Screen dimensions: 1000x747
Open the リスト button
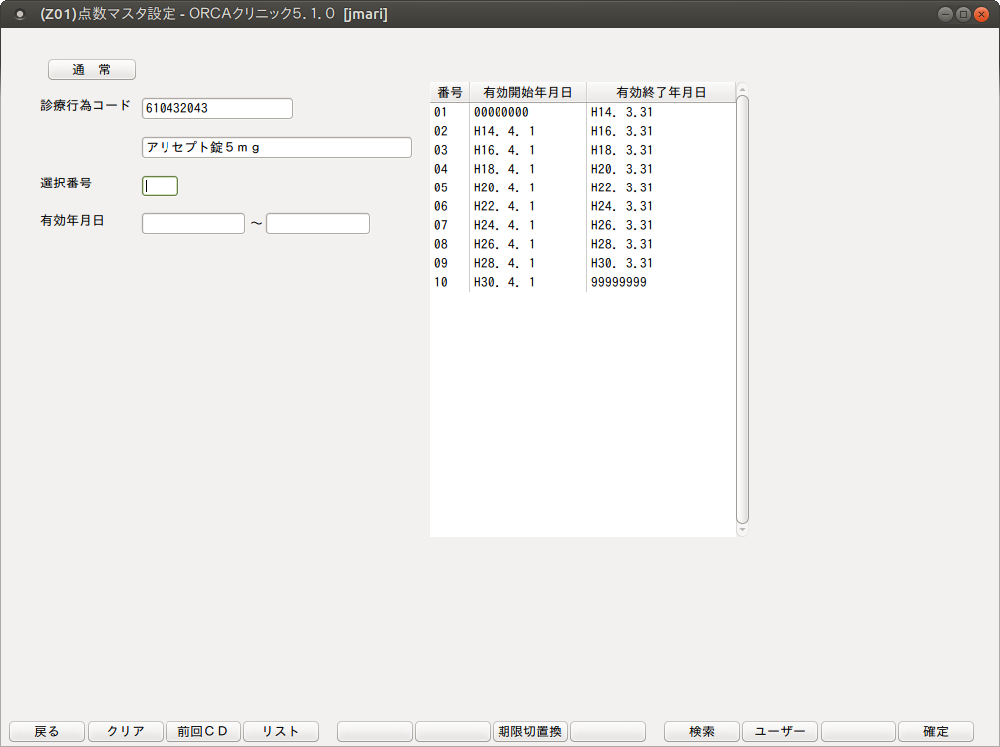pyautogui.click(x=281, y=731)
